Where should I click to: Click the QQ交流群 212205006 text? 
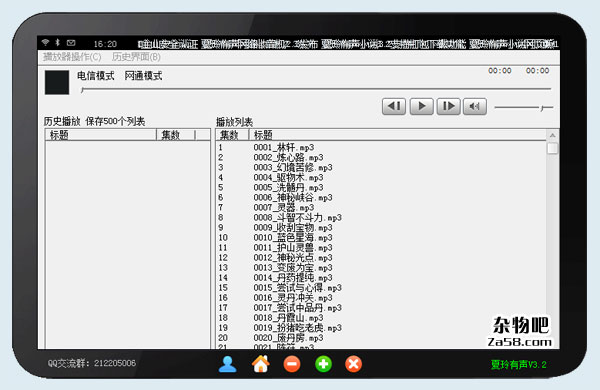click(92, 363)
